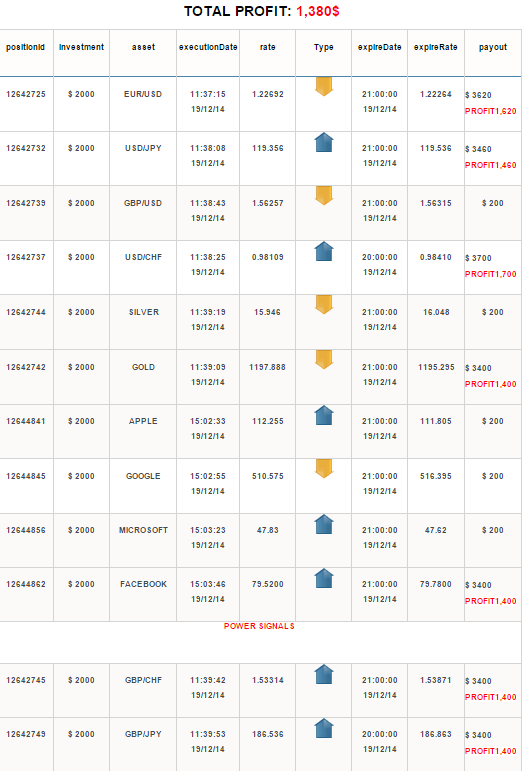Click the yellow down arrow for SILVER

pyautogui.click(x=324, y=305)
